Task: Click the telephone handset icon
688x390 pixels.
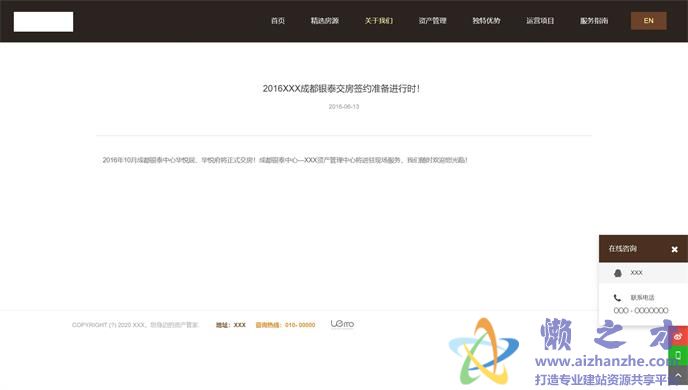Action: tap(617, 298)
